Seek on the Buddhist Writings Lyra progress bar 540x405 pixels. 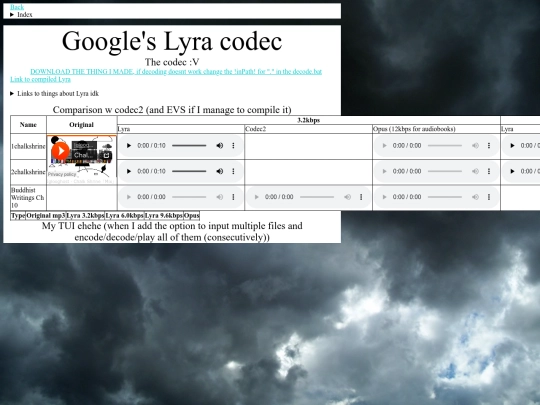coord(189,197)
